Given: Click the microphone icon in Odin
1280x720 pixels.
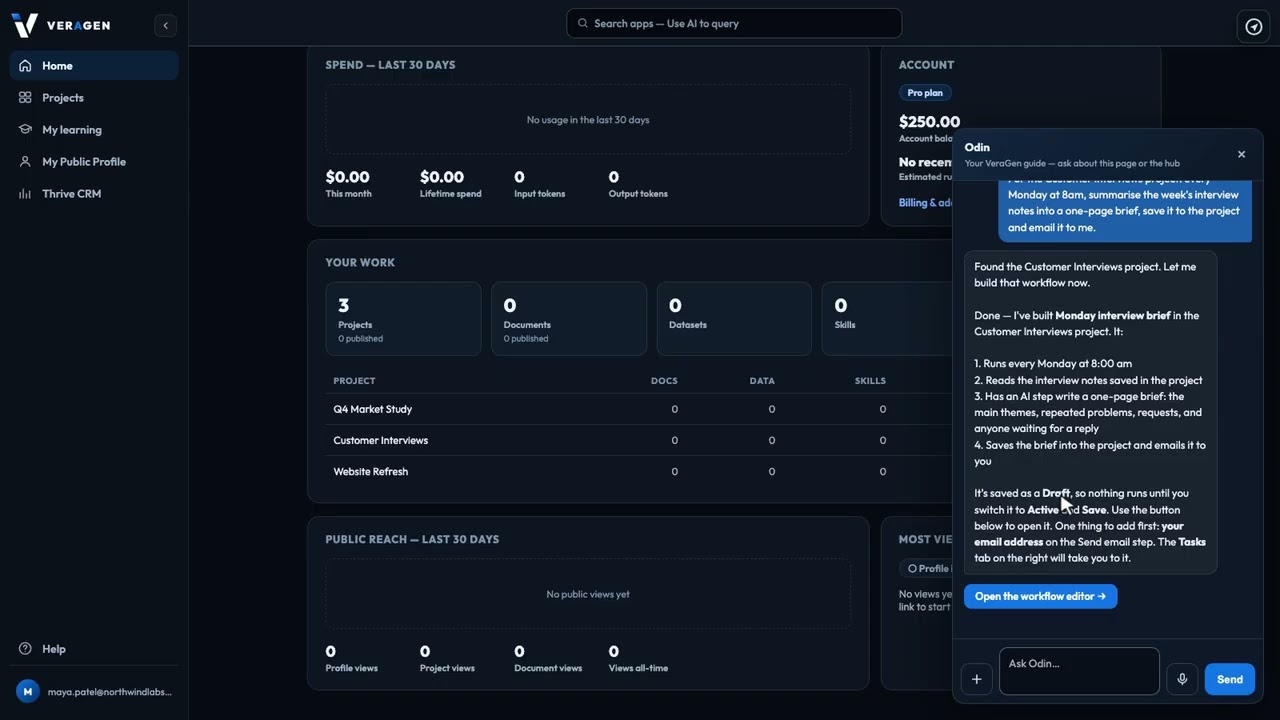Looking at the screenshot, I should [1182, 679].
